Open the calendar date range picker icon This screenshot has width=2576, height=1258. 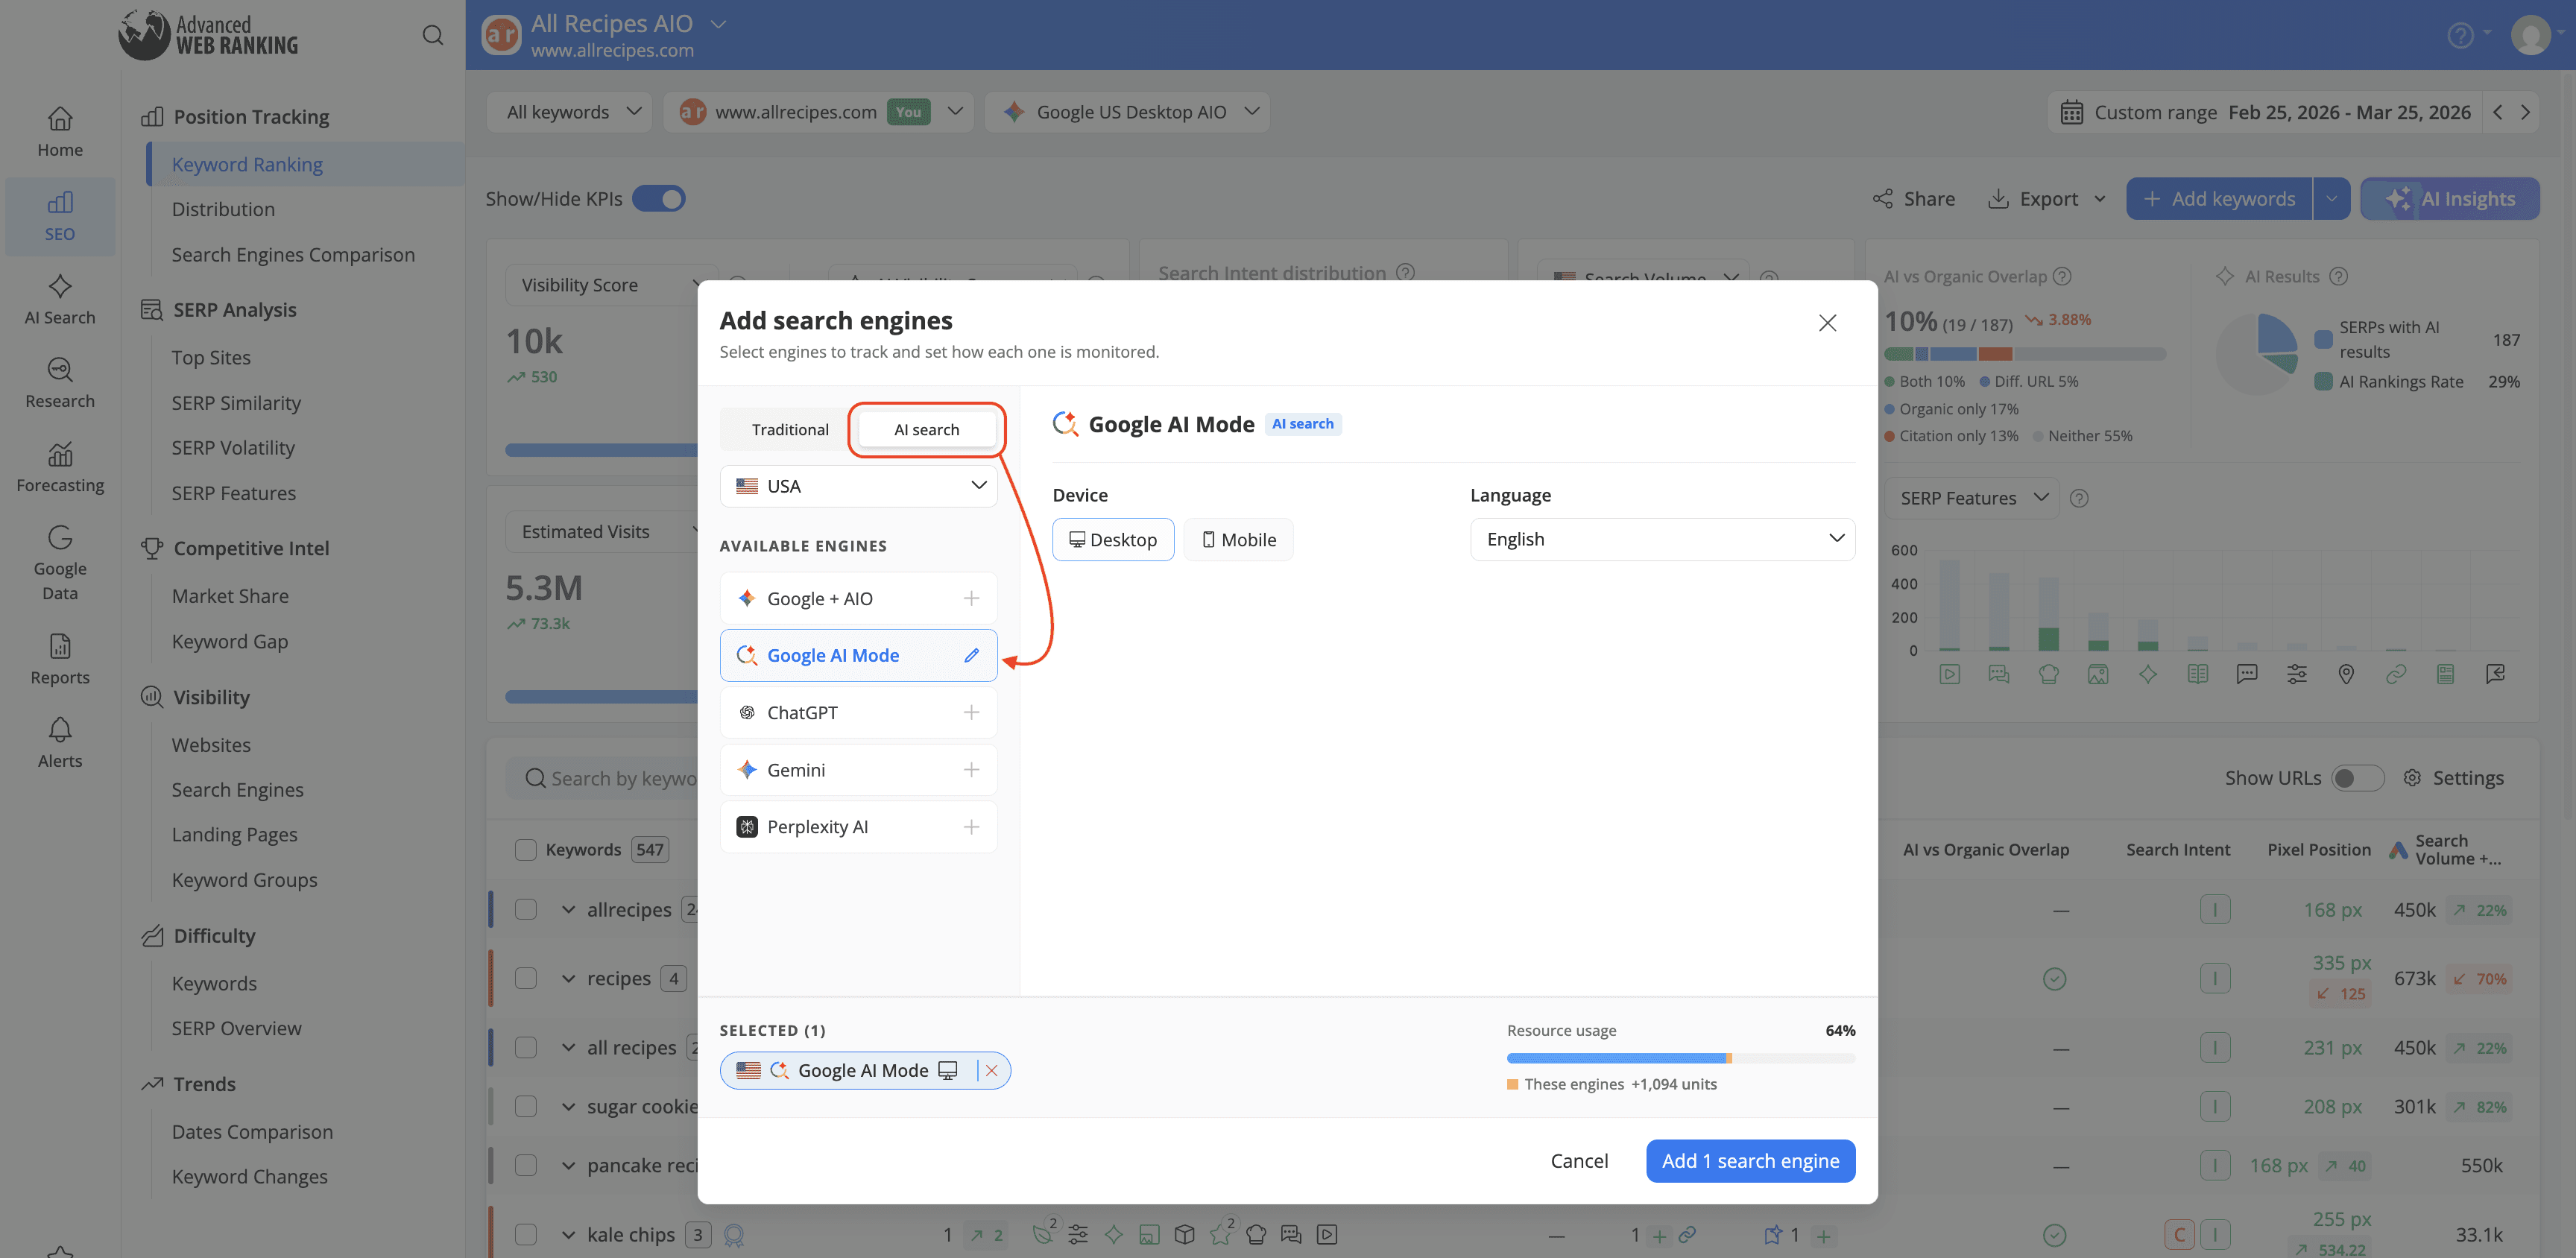pyautogui.click(x=2072, y=112)
